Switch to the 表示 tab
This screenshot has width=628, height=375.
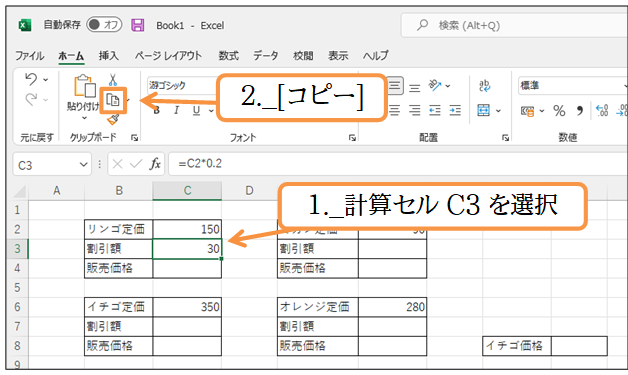pyautogui.click(x=338, y=55)
